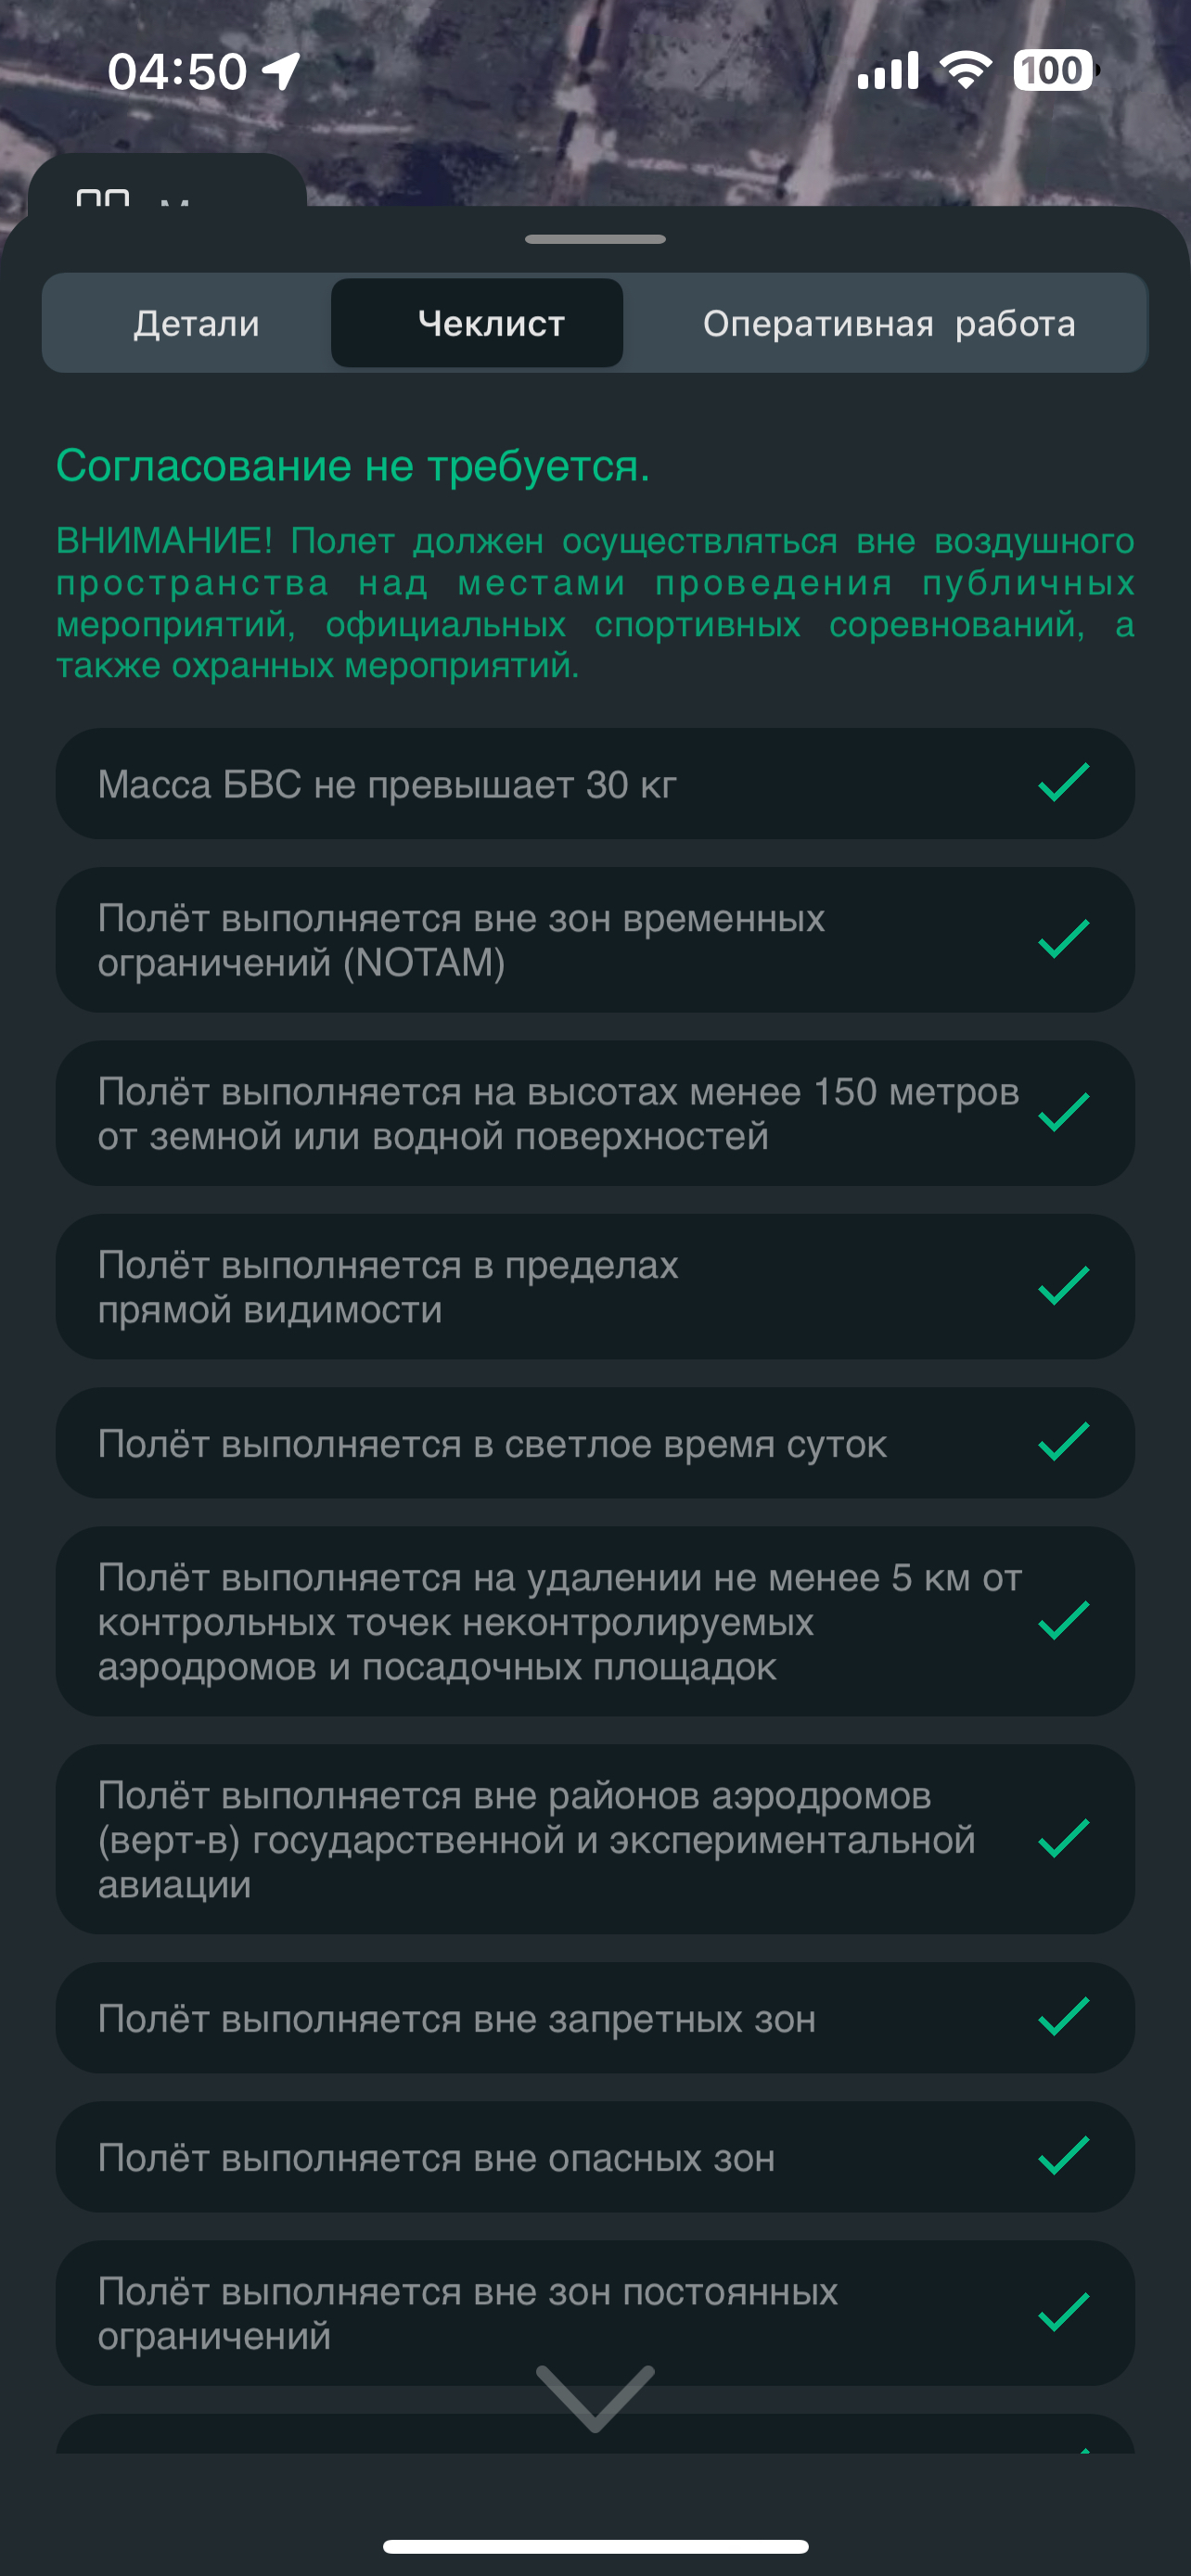
Task: Tap the ВНИМАНИЕ warning text
Action: [x=595, y=603]
